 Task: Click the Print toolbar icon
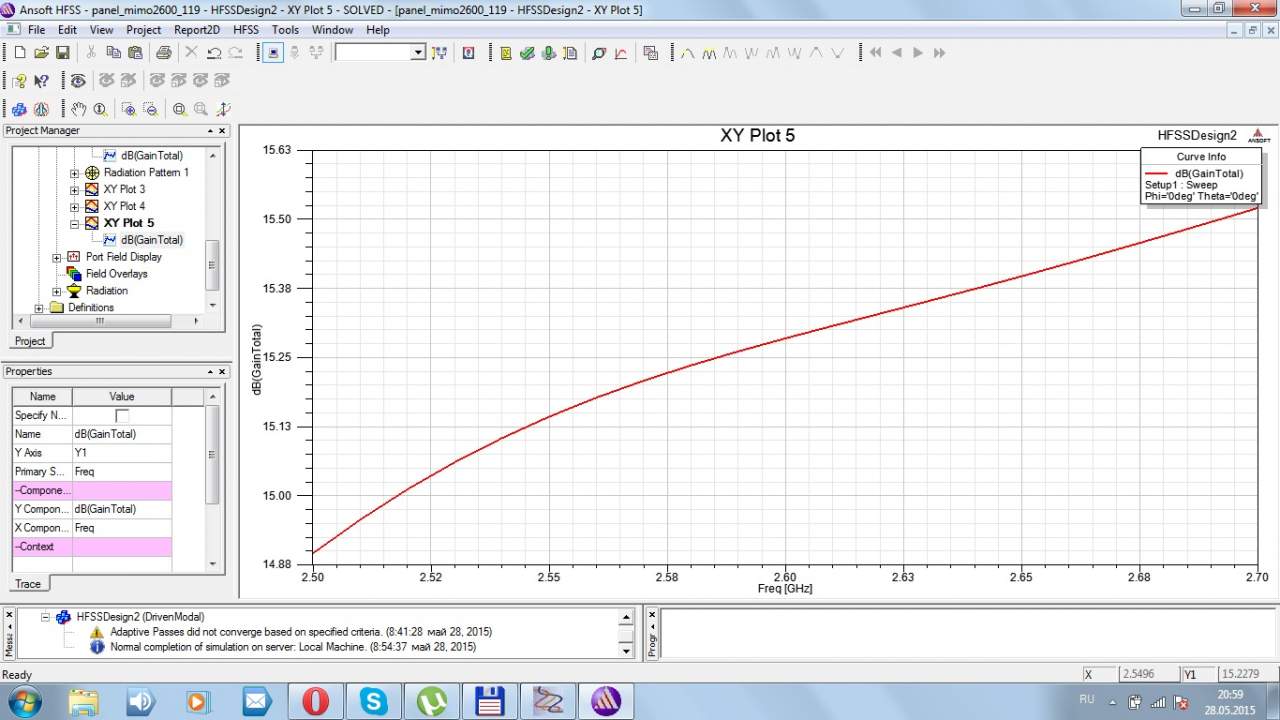coord(164,52)
